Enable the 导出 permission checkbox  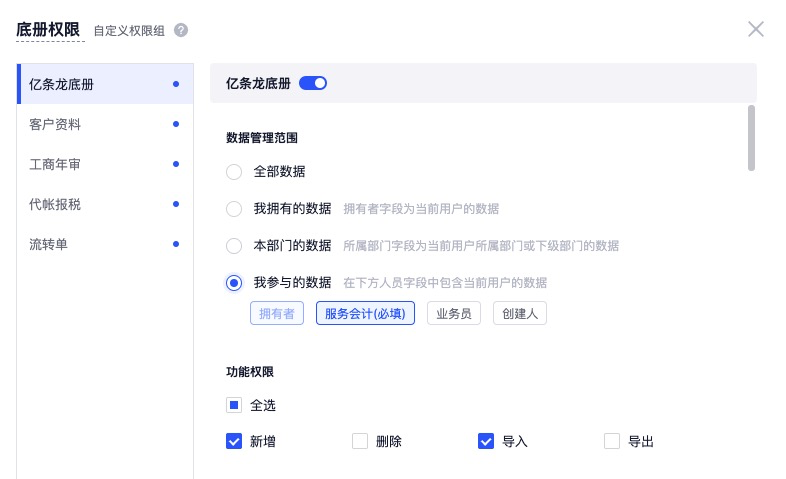tap(612, 441)
